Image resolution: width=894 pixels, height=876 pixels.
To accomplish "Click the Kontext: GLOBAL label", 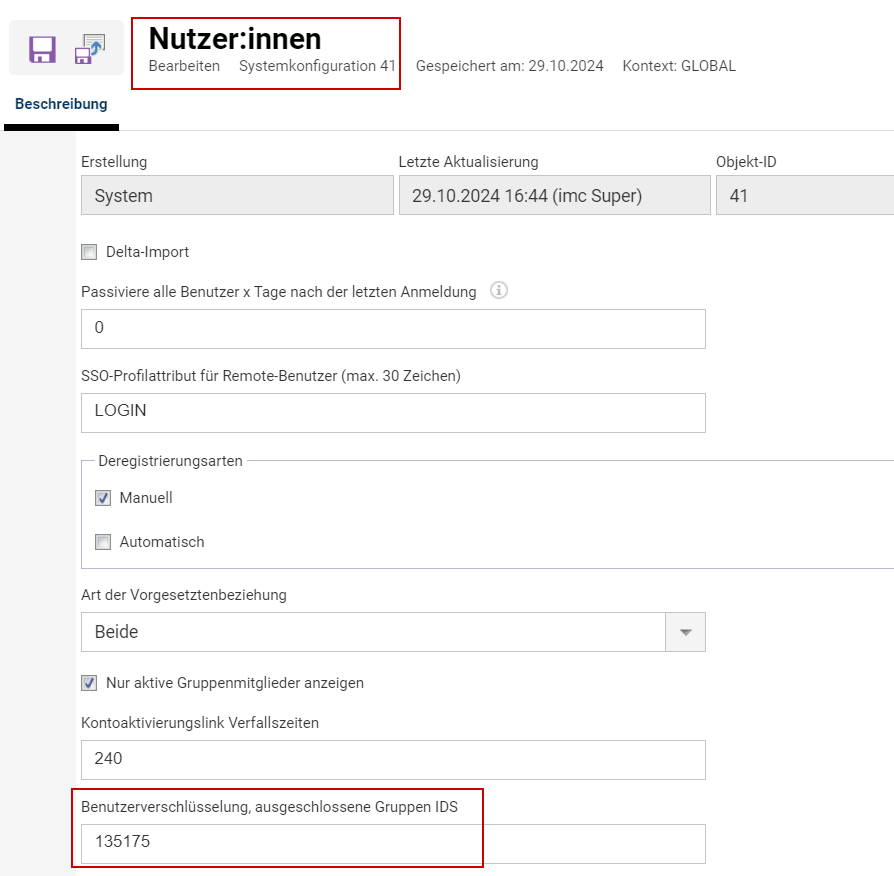I will 678,66.
